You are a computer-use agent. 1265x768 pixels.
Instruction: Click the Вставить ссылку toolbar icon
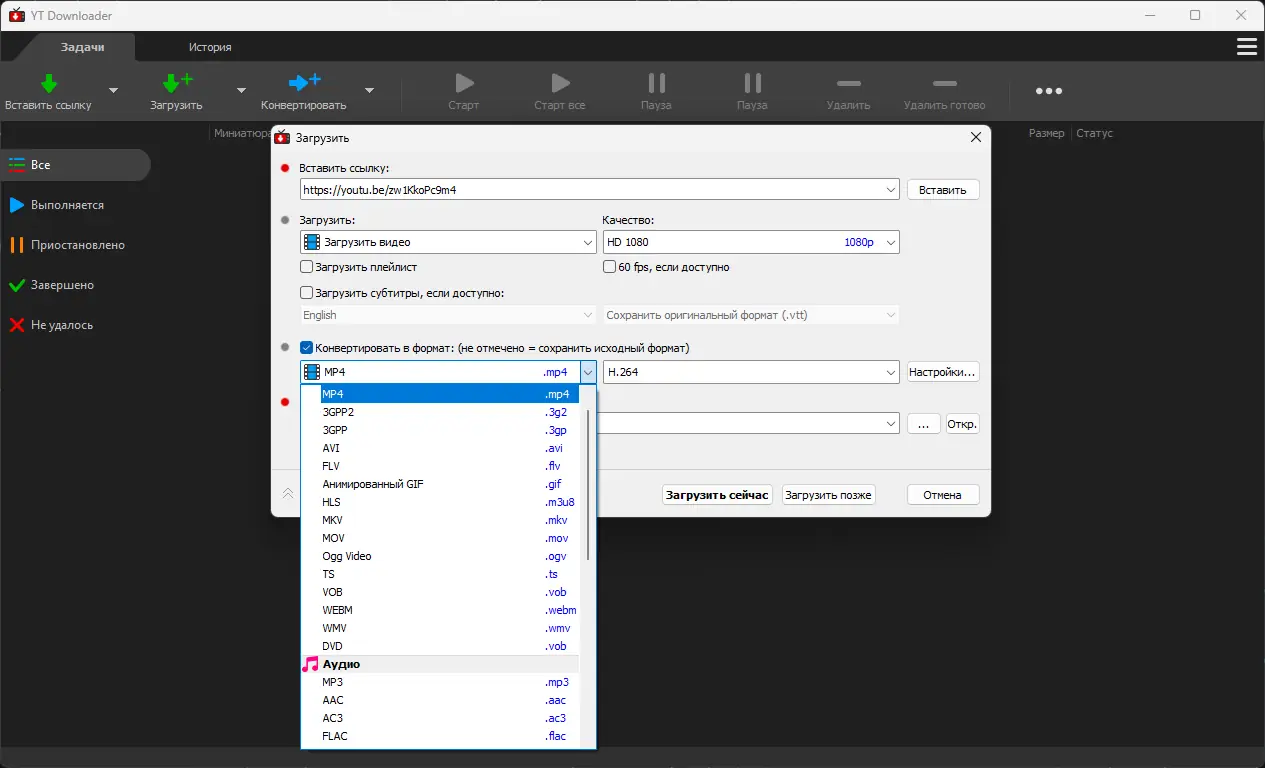point(48,83)
